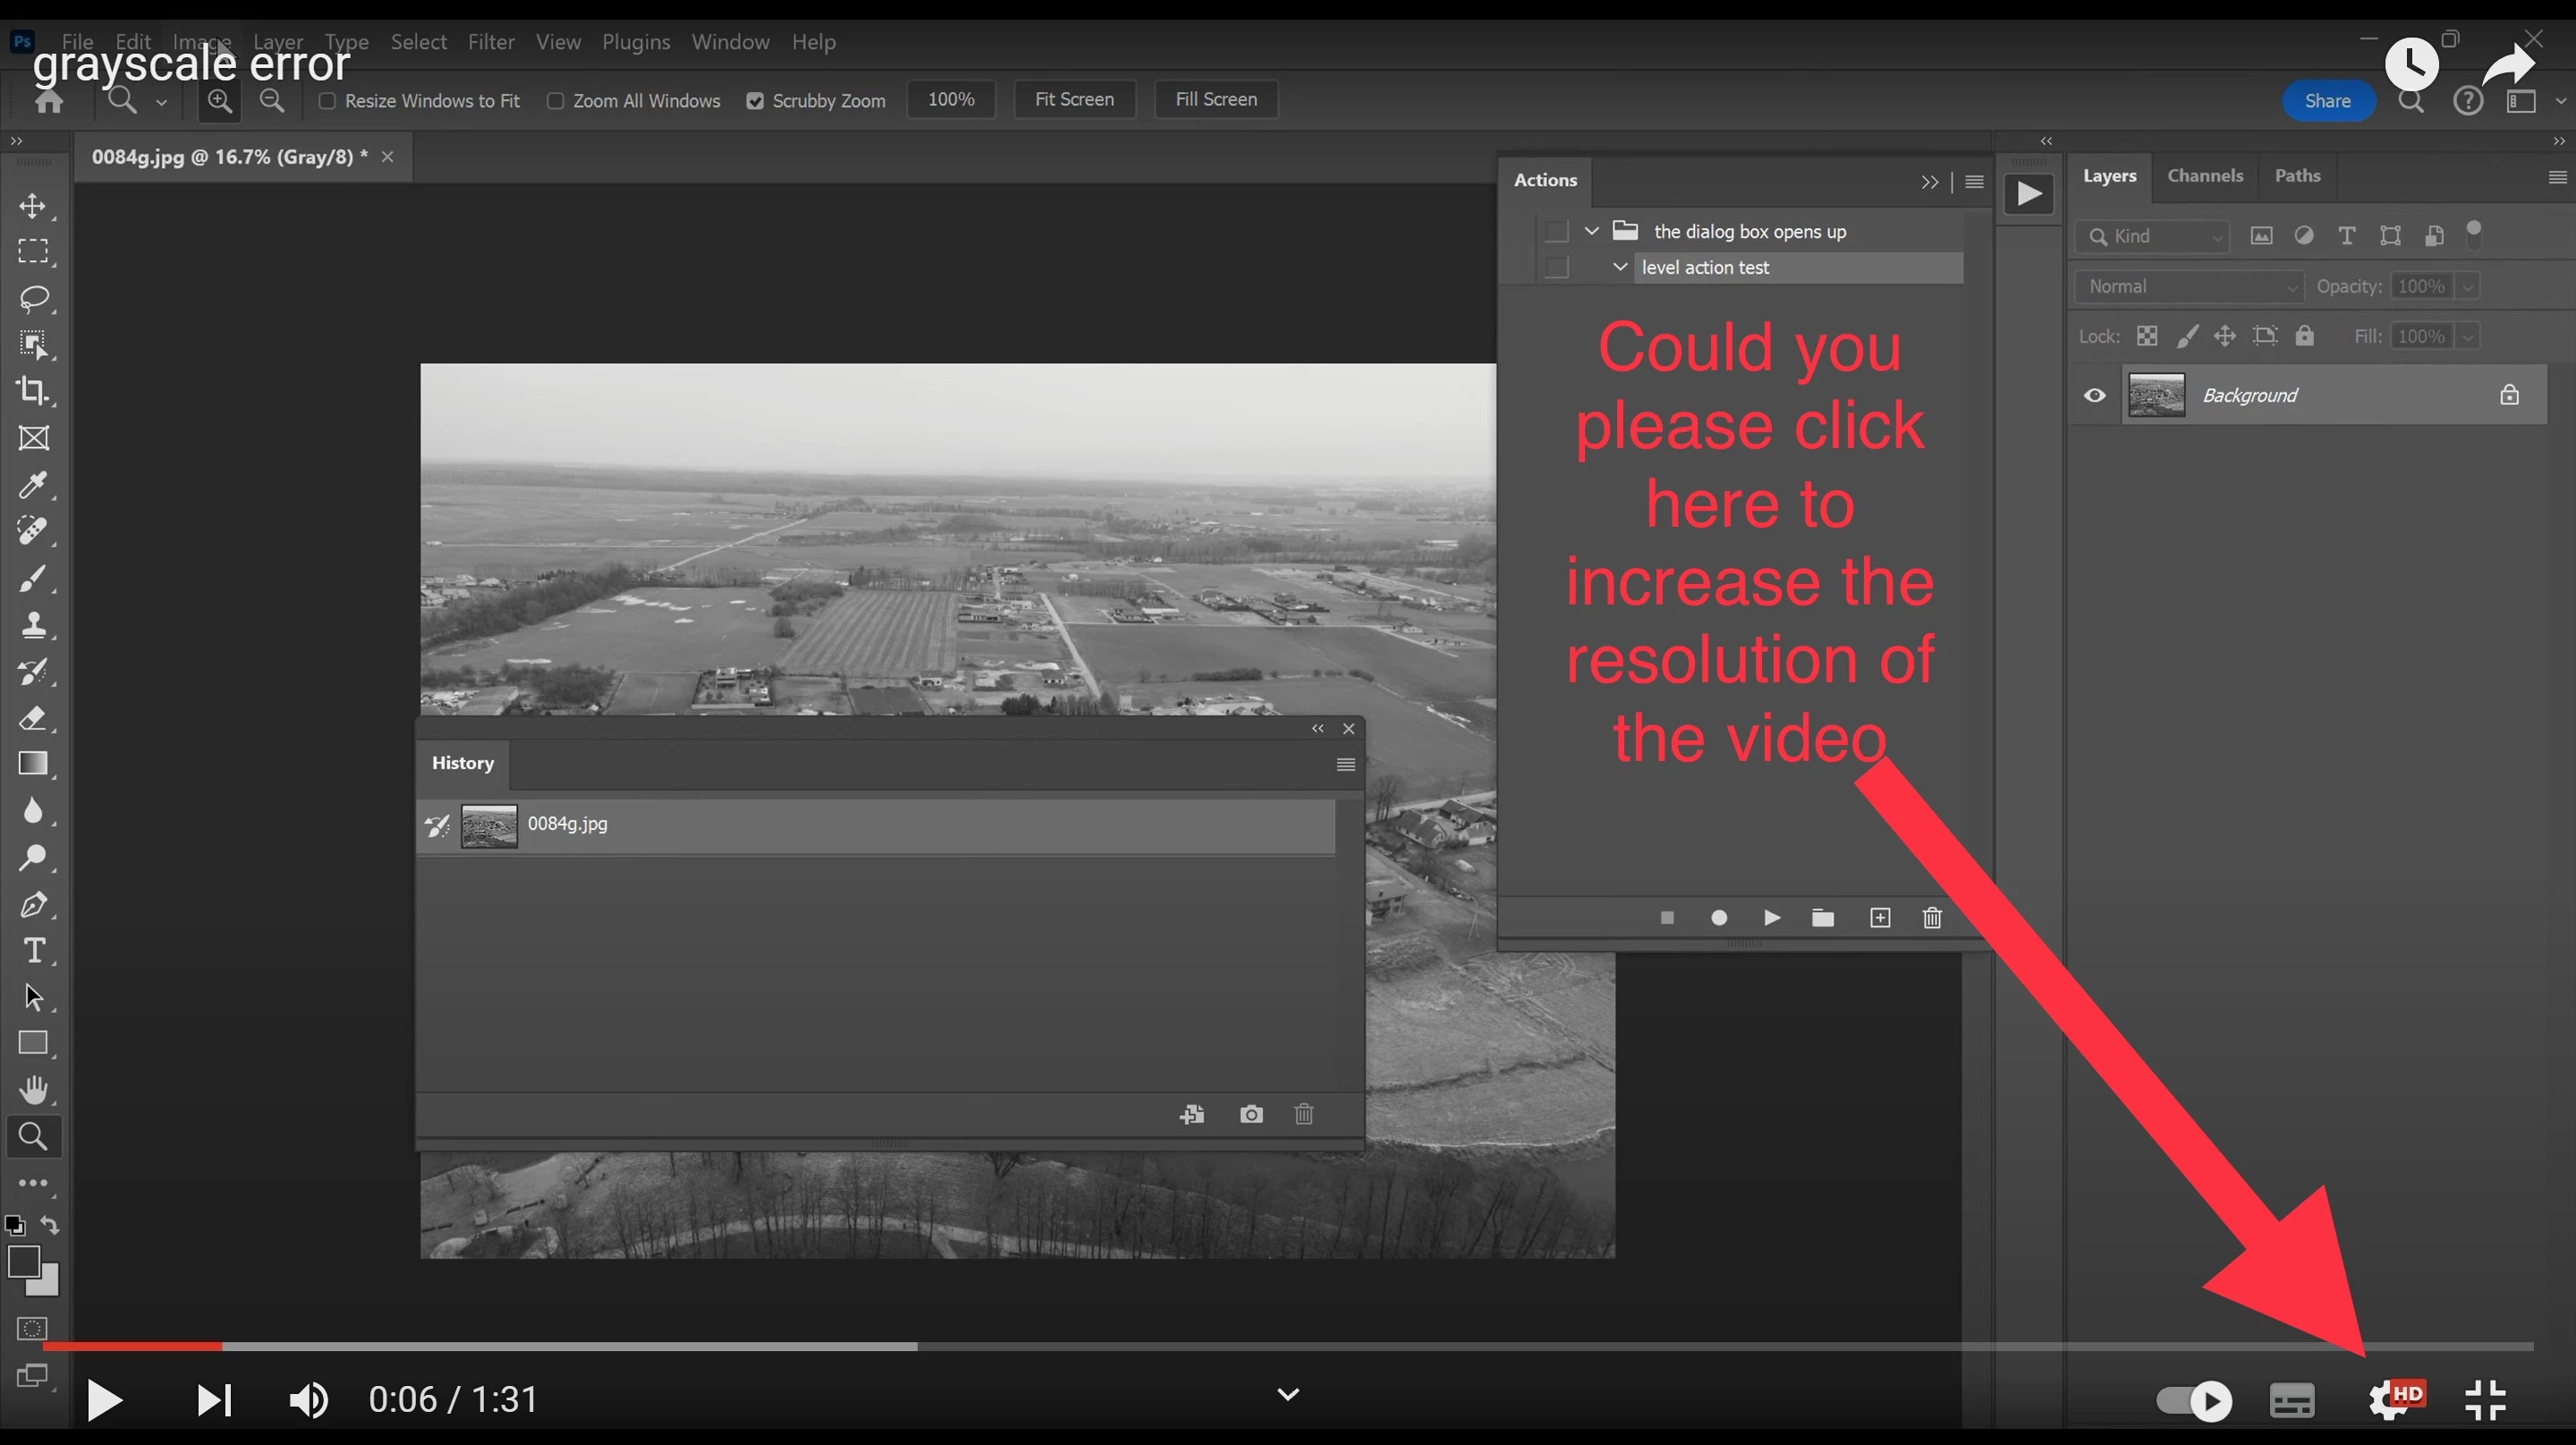Select the Clone Stamp tool

coord(33,625)
